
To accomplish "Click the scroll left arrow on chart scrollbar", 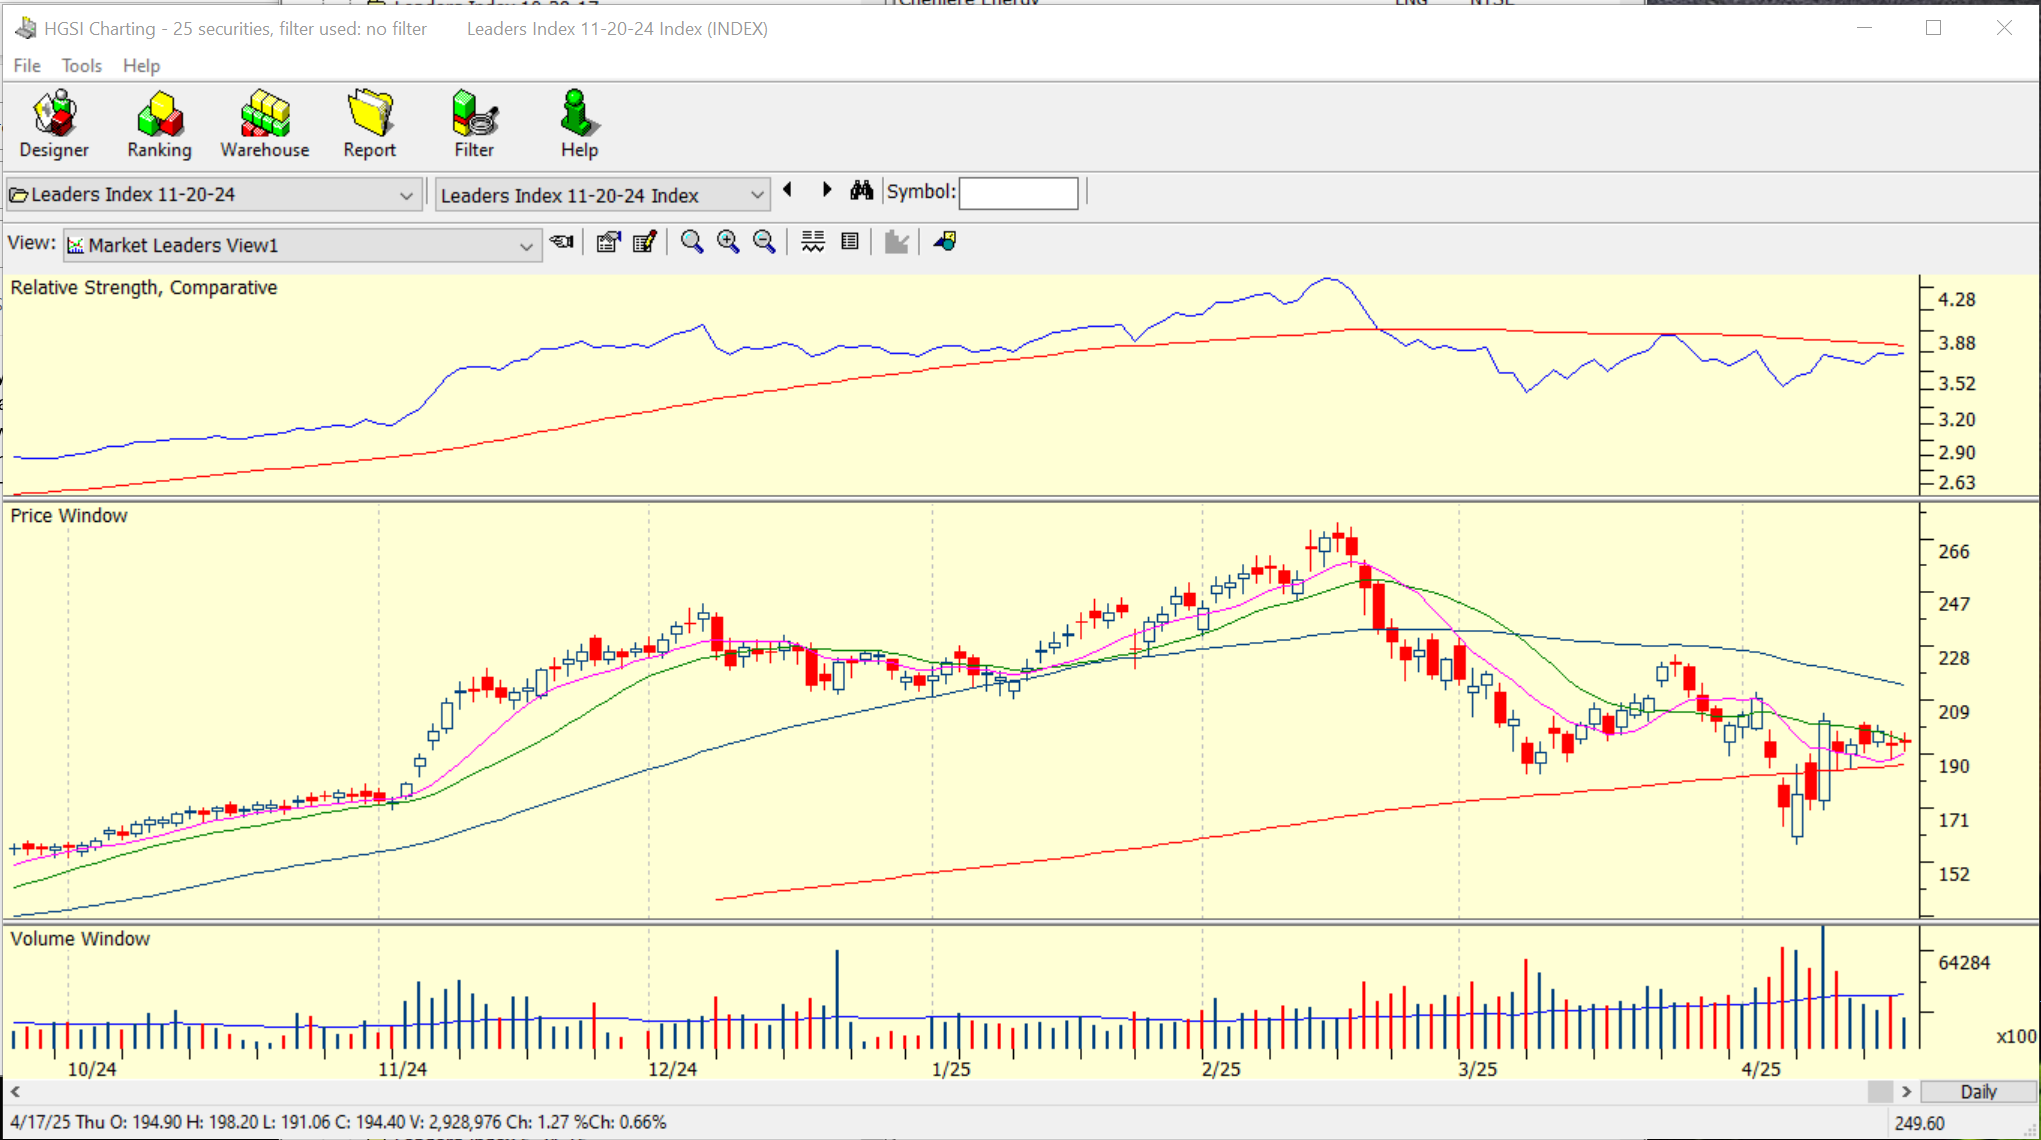I will (x=15, y=1092).
